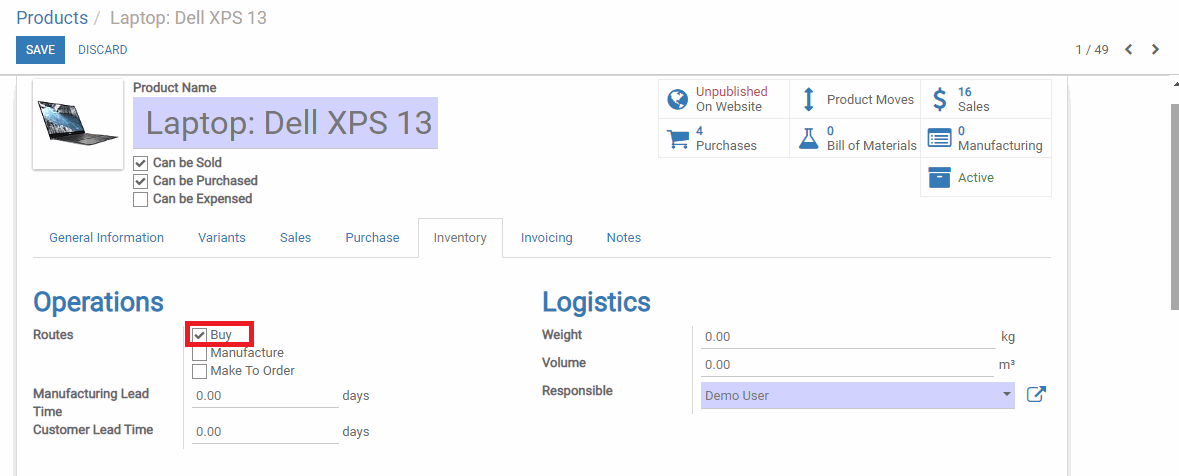This screenshot has width=1179, height=476.
Task: Go to next product record arrow
Action: 1156,50
